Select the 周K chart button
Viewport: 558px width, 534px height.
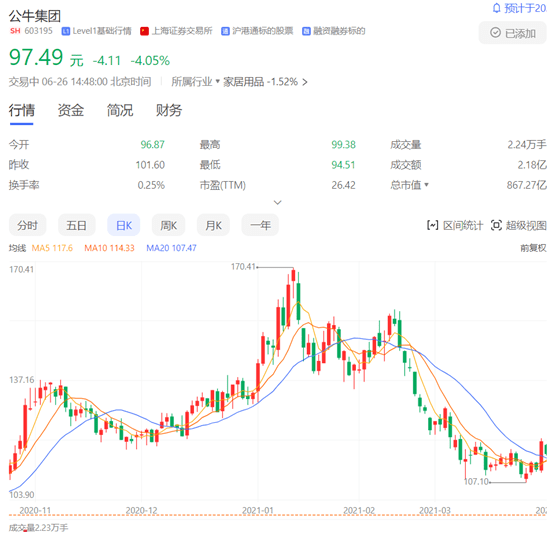point(168,225)
